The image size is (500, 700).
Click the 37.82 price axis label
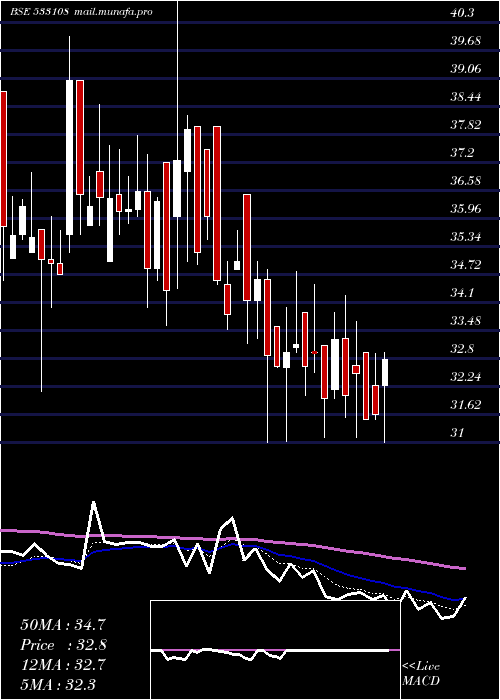465,125
